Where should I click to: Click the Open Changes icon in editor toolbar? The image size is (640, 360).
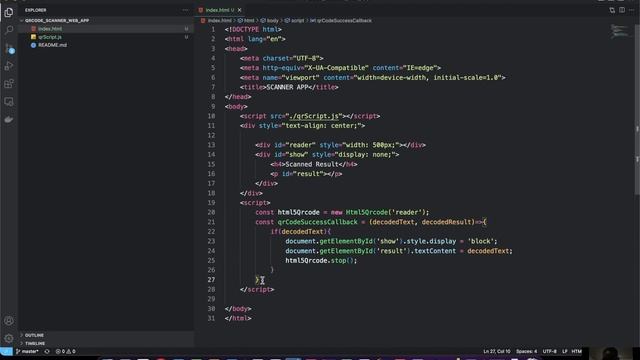[x=612, y=10]
